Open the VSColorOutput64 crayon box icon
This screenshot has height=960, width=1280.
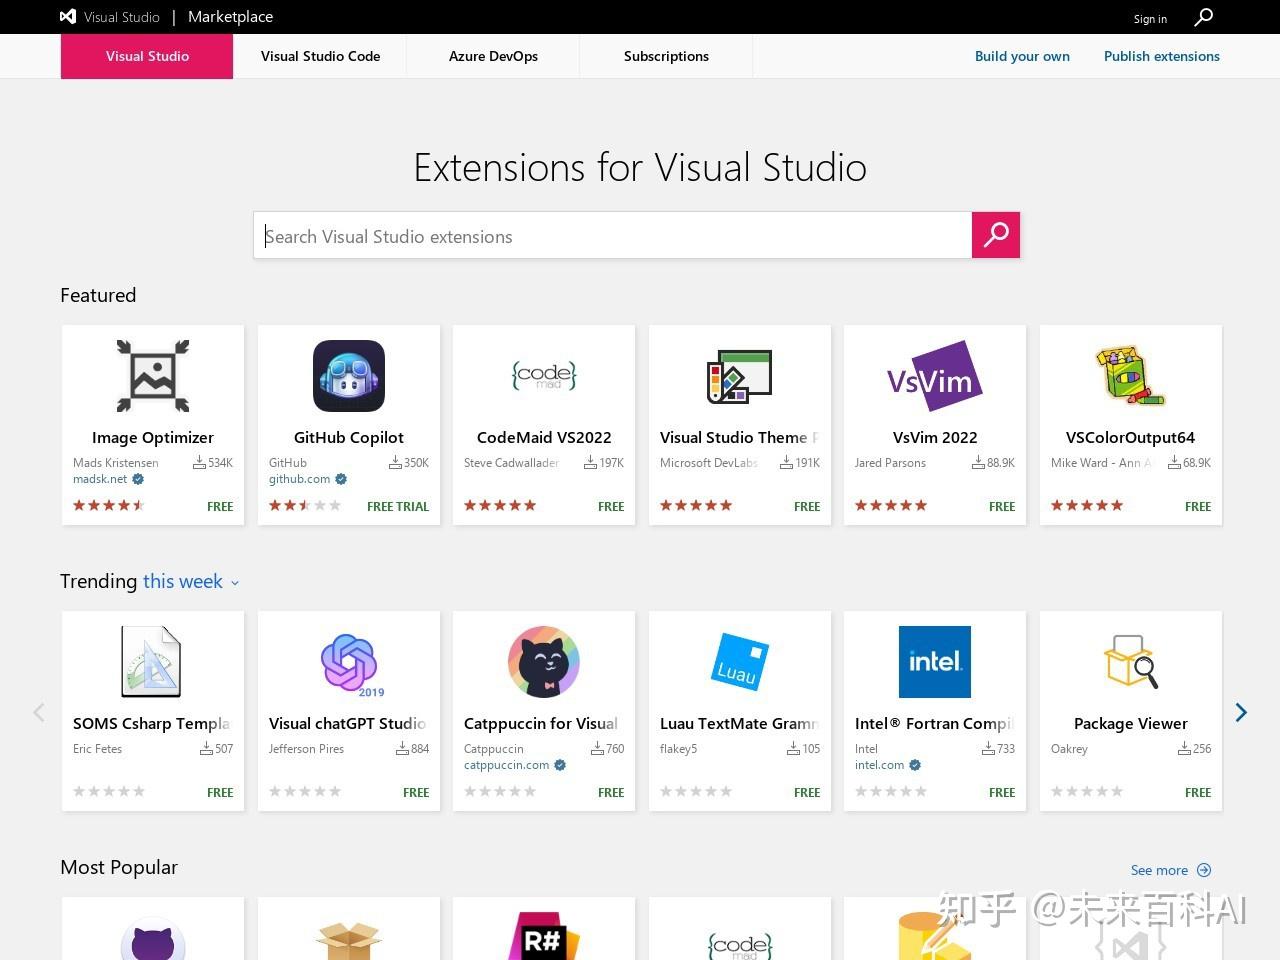pos(1131,376)
